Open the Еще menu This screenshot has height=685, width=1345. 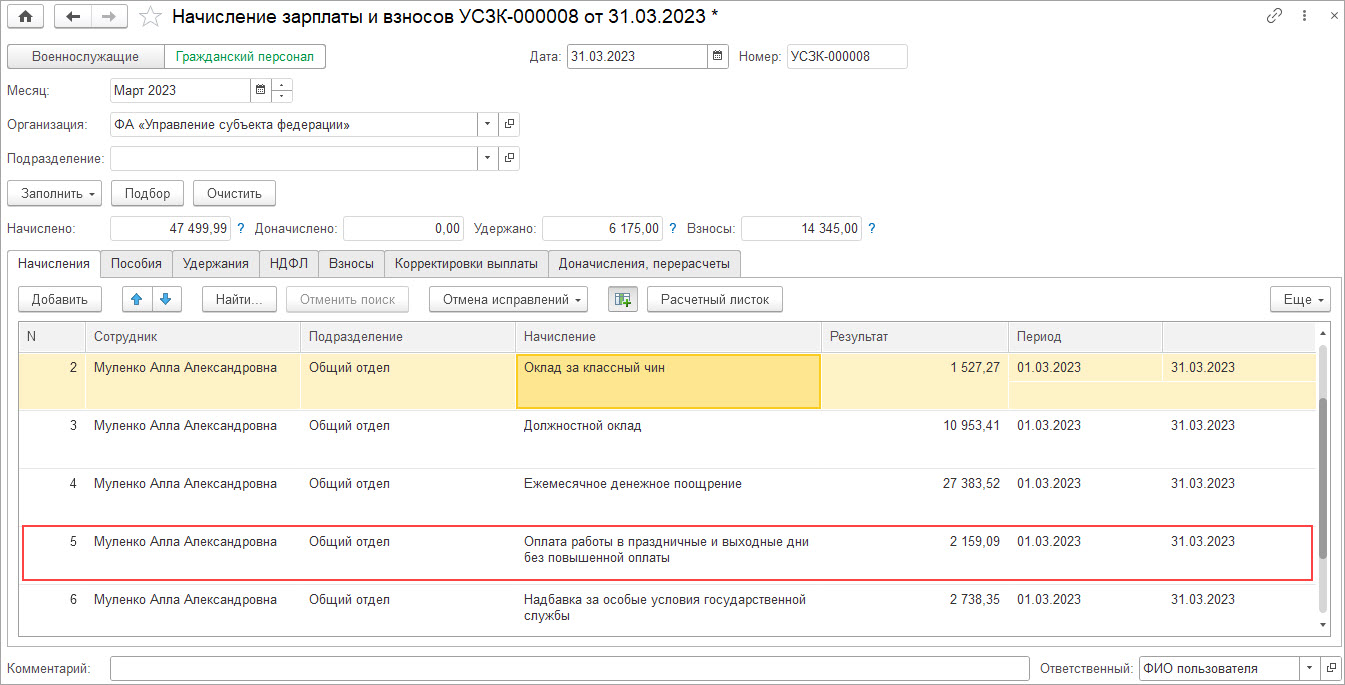[1300, 299]
